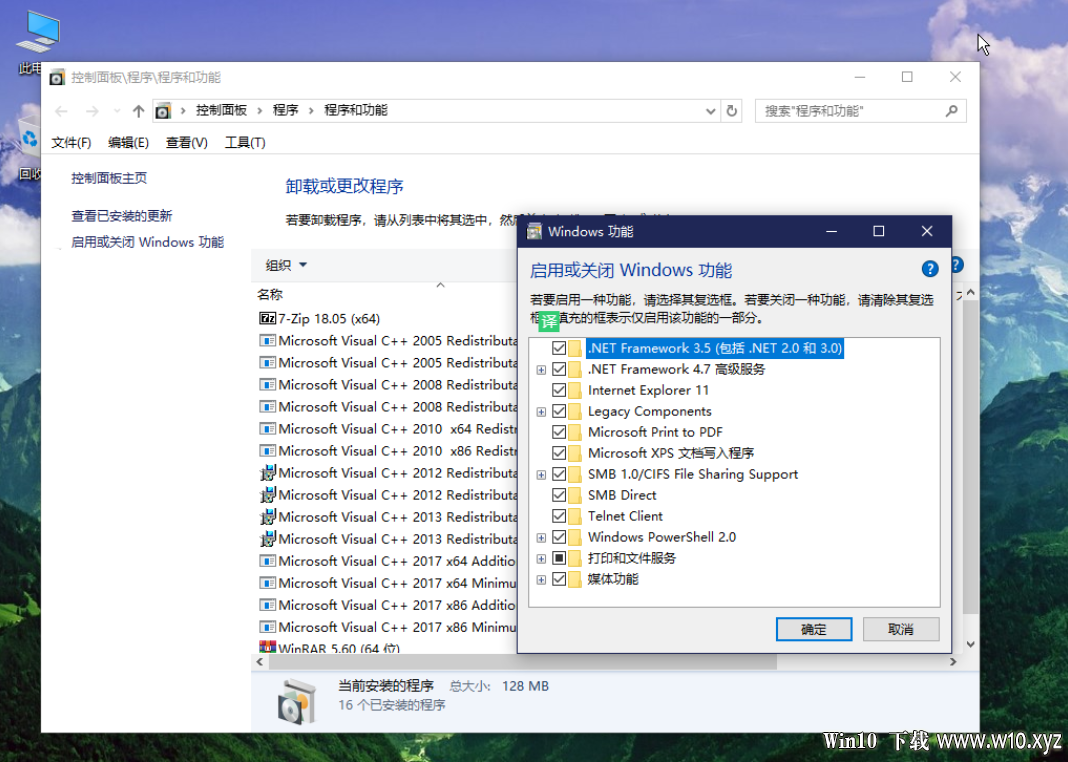Open the 工具(T) menu

[245, 142]
